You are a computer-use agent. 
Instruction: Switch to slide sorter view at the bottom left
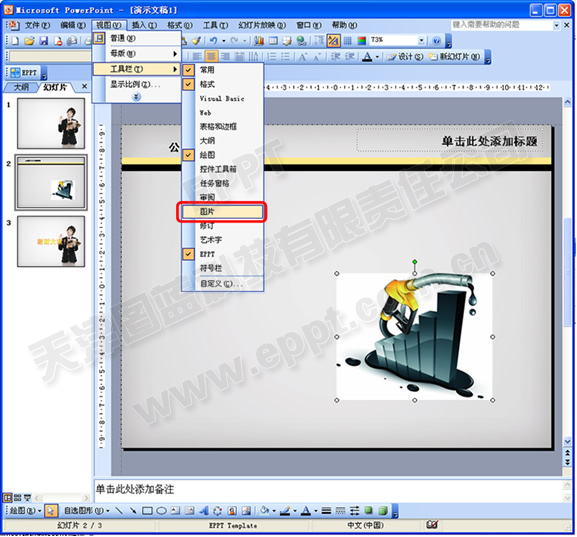coord(17,498)
